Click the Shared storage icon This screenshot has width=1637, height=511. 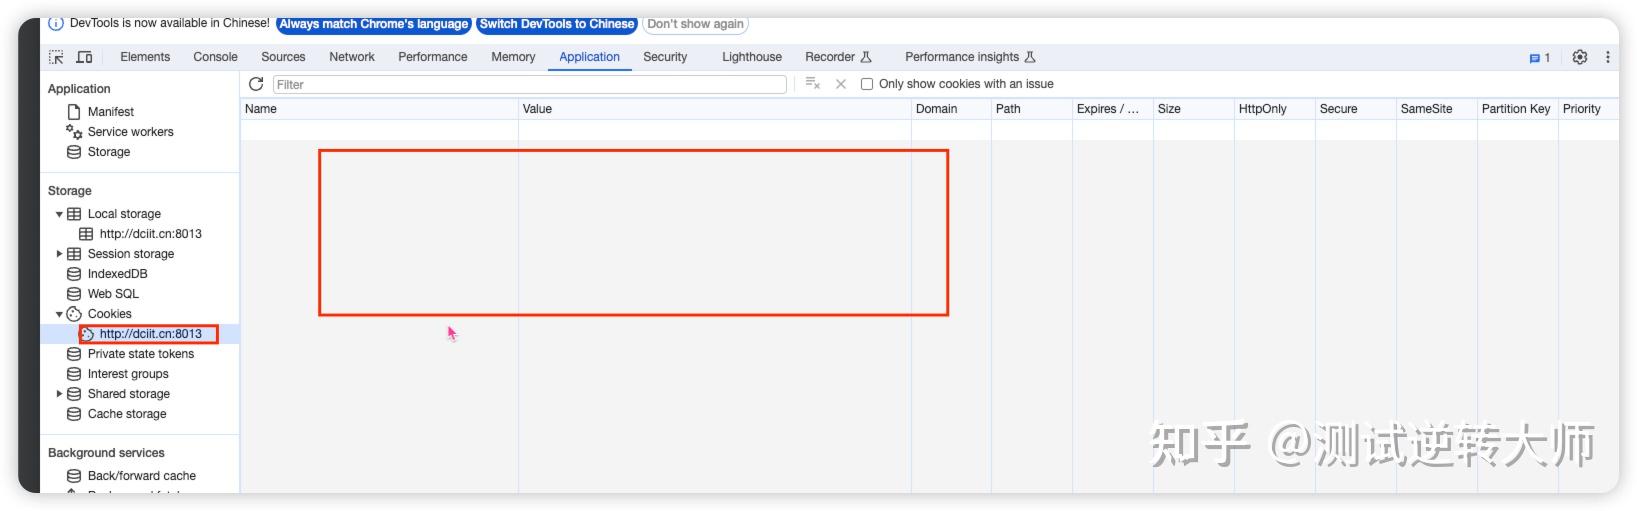tap(74, 394)
